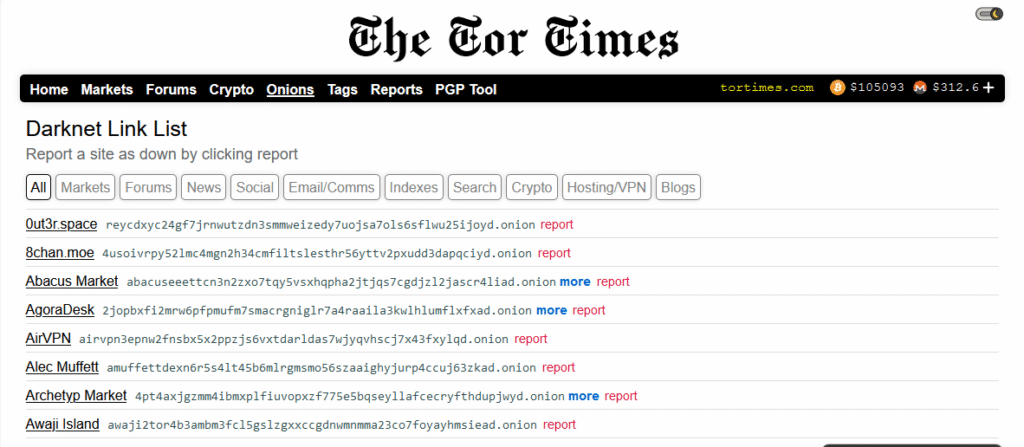Viewport: 1024px width, 447px height.
Task: Open the Reports navigation item
Action: pyautogui.click(x=396, y=90)
